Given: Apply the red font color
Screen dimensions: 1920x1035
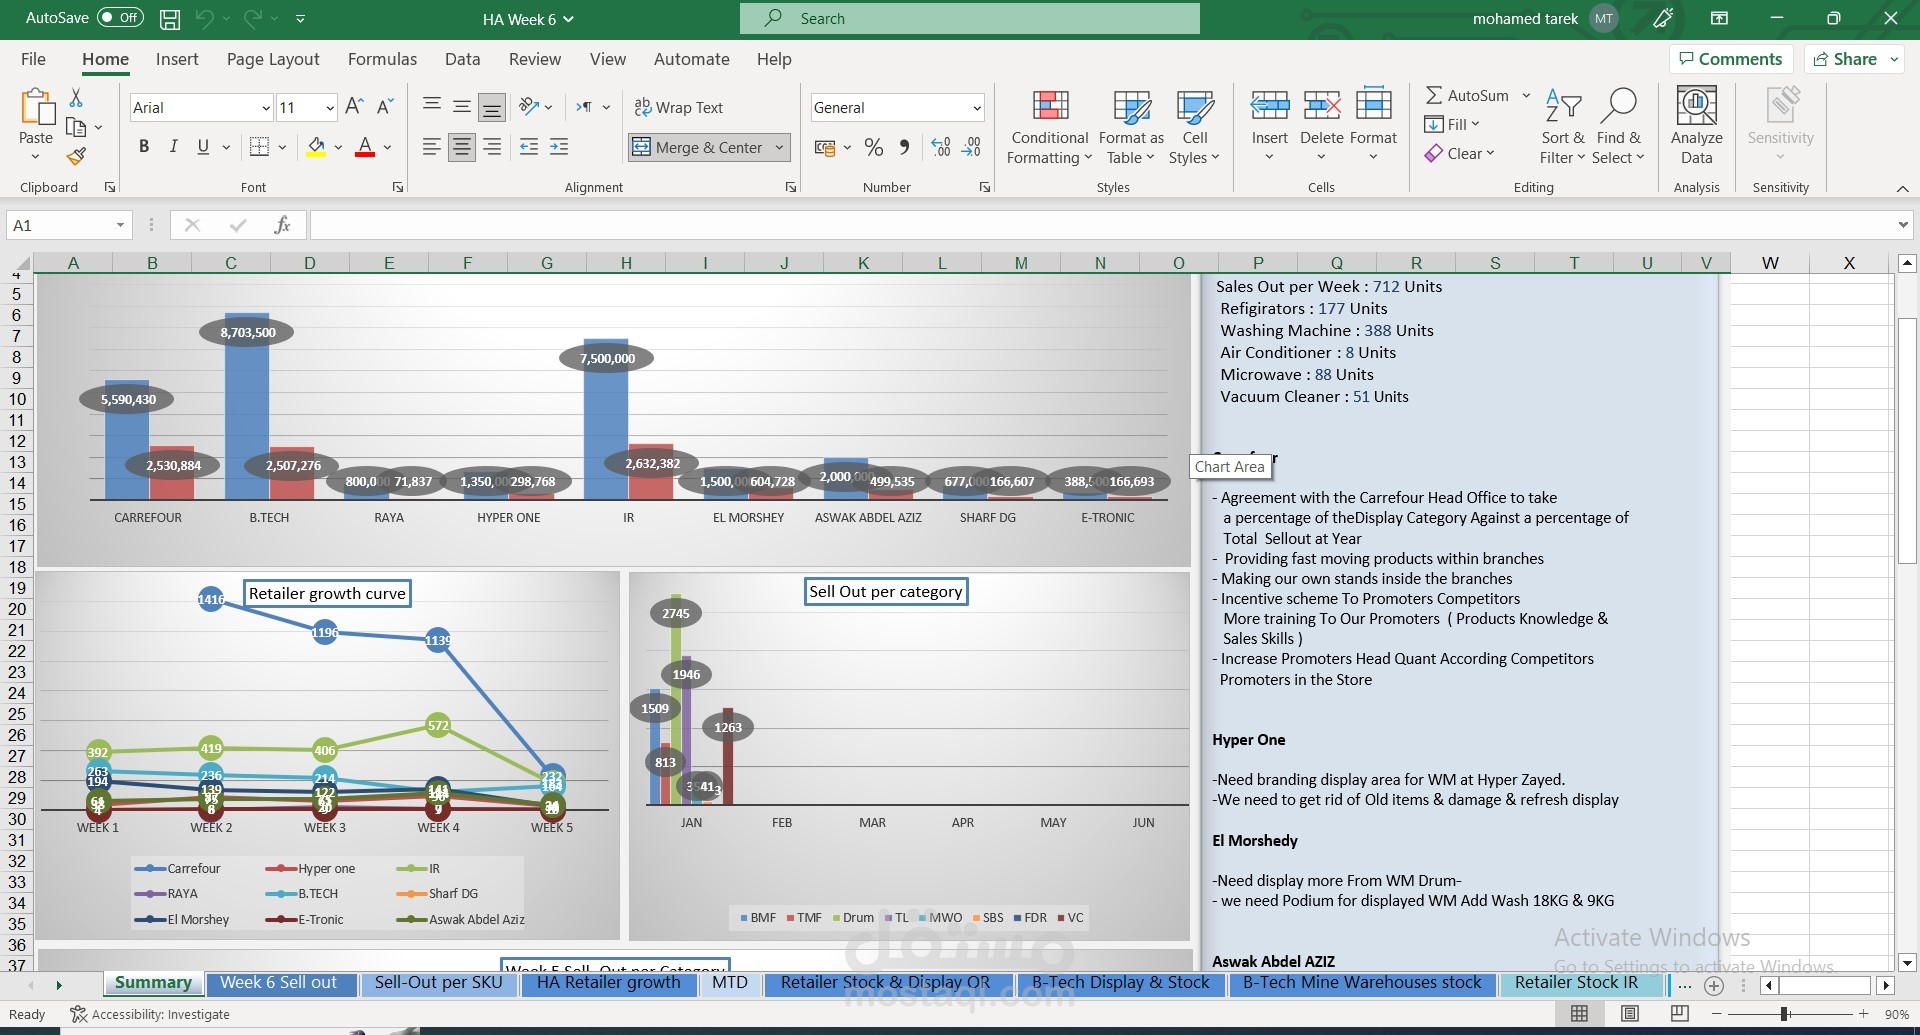Looking at the screenshot, I should (365, 147).
